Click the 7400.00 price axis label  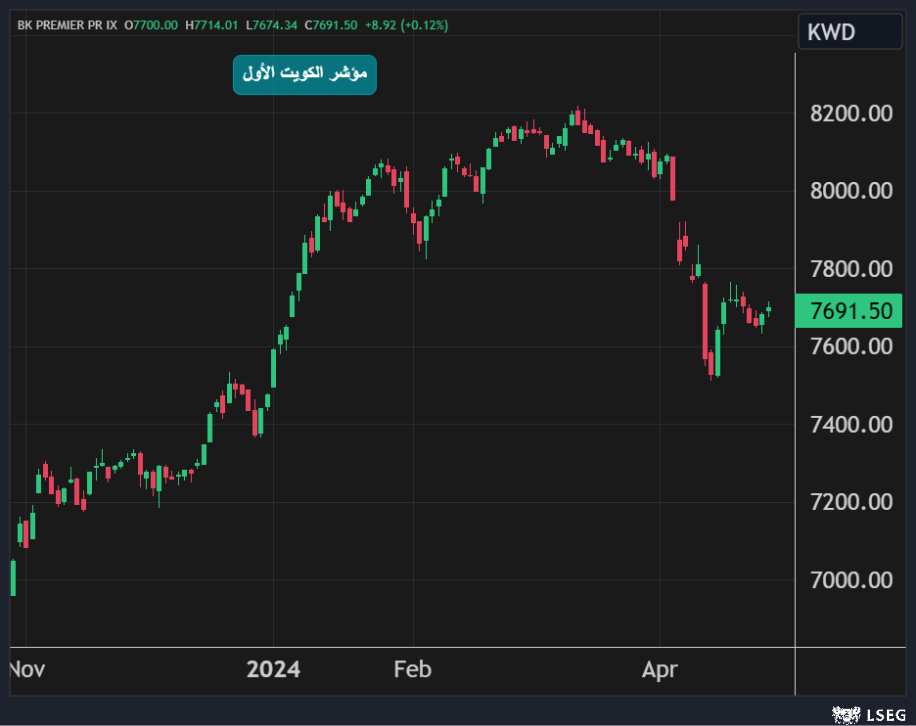[850, 425]
